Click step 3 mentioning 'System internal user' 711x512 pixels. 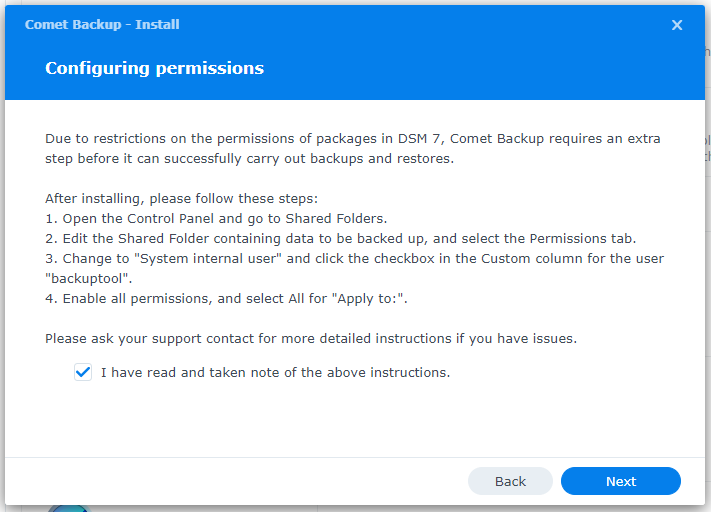(x=355, y=259)
